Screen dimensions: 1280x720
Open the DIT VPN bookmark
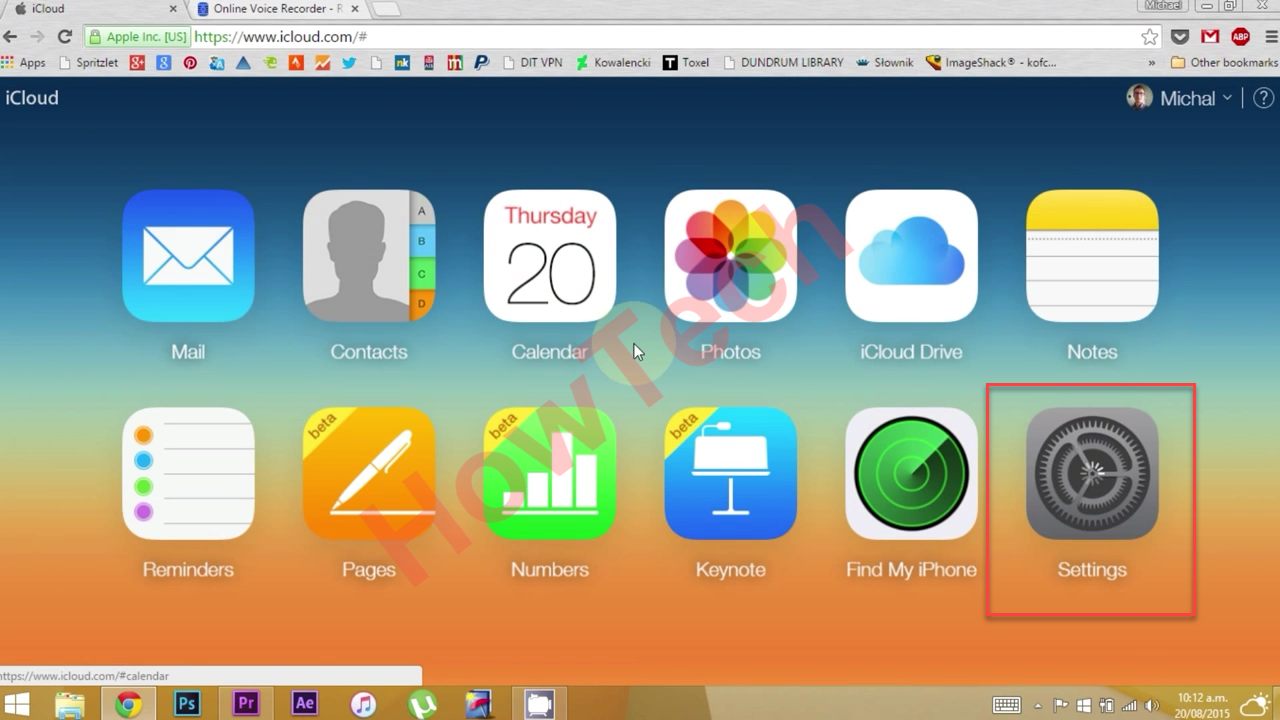tap(532, 62)
